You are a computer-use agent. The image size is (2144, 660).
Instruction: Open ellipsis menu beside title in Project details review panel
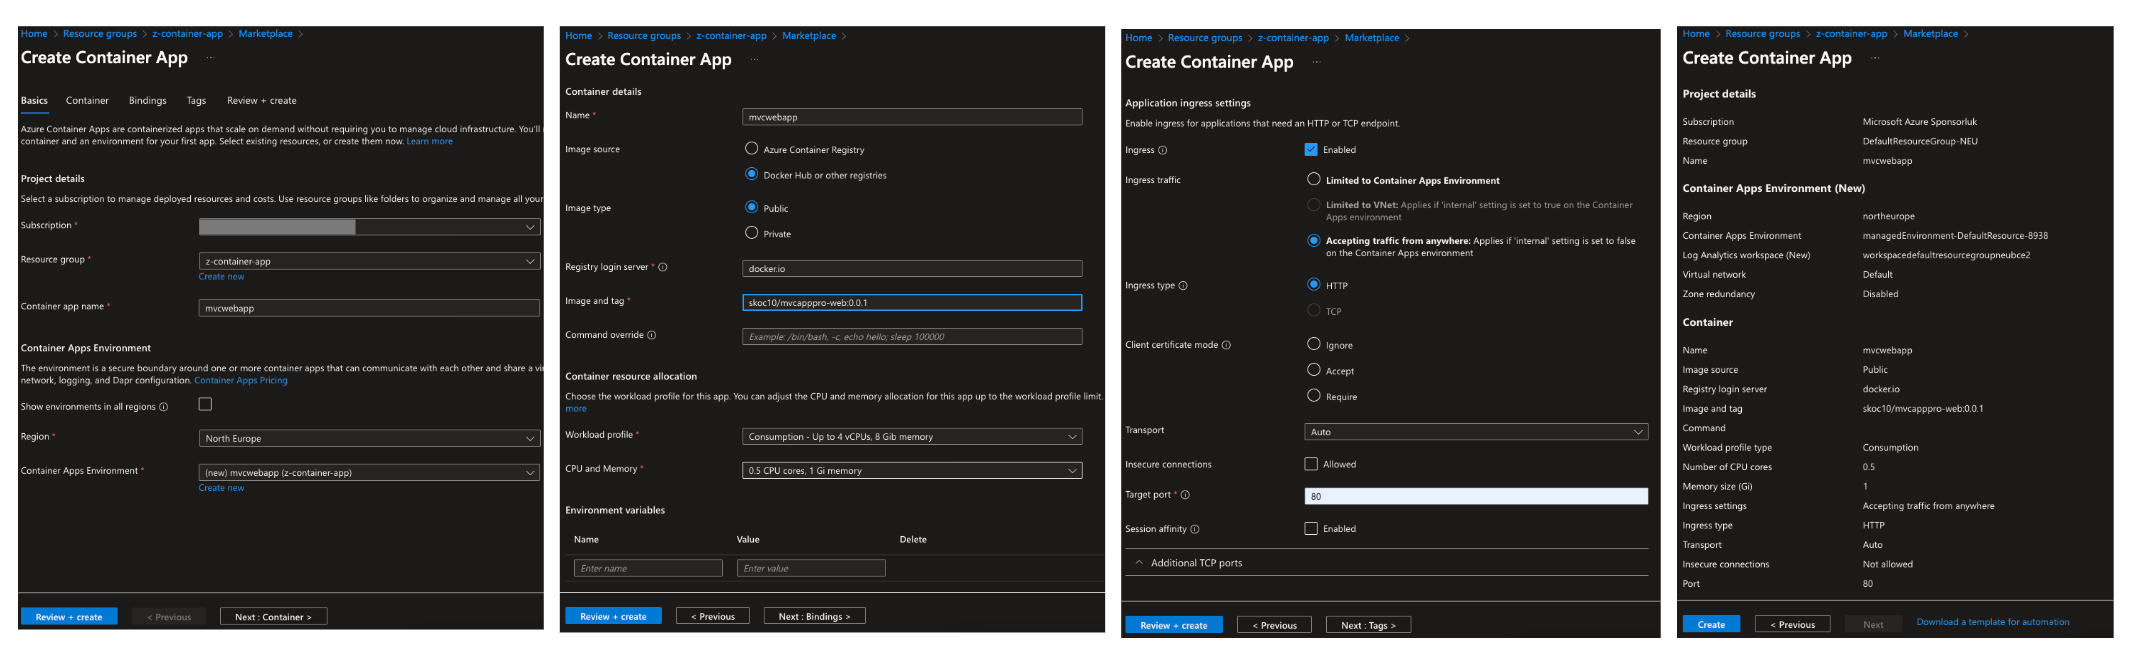pyautogui.click(x=1876, y=58)
